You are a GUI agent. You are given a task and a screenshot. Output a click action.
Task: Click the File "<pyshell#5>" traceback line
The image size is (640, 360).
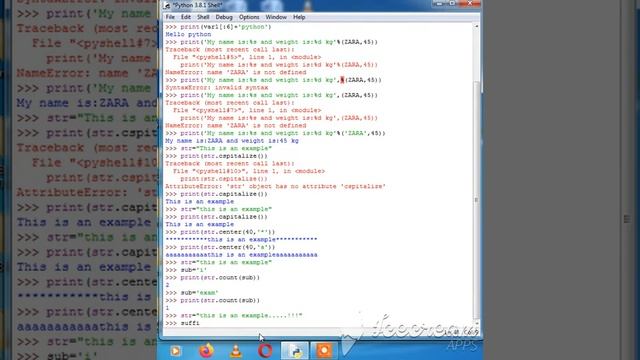point(247,58)
